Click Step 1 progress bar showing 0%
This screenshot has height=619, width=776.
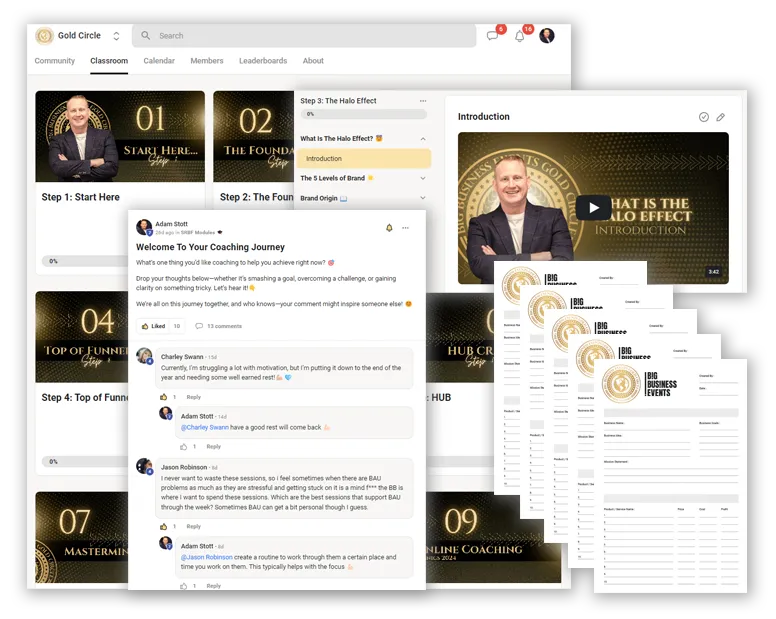[85, 261]
